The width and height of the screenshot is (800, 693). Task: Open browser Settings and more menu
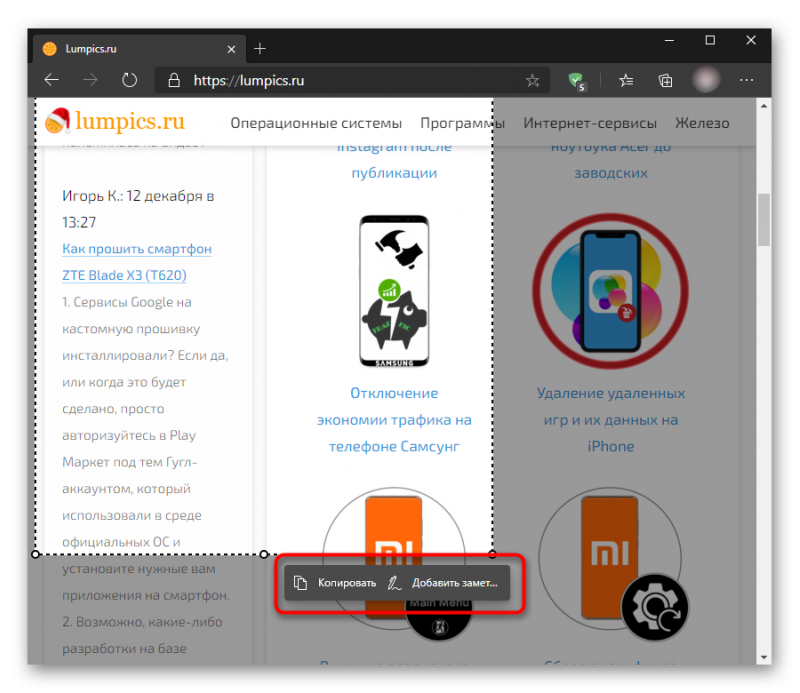(x=746, y=80)
